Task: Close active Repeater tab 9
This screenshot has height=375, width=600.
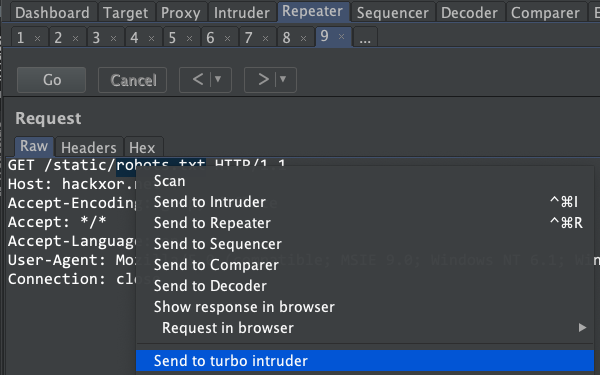Action: click(342, 37)
